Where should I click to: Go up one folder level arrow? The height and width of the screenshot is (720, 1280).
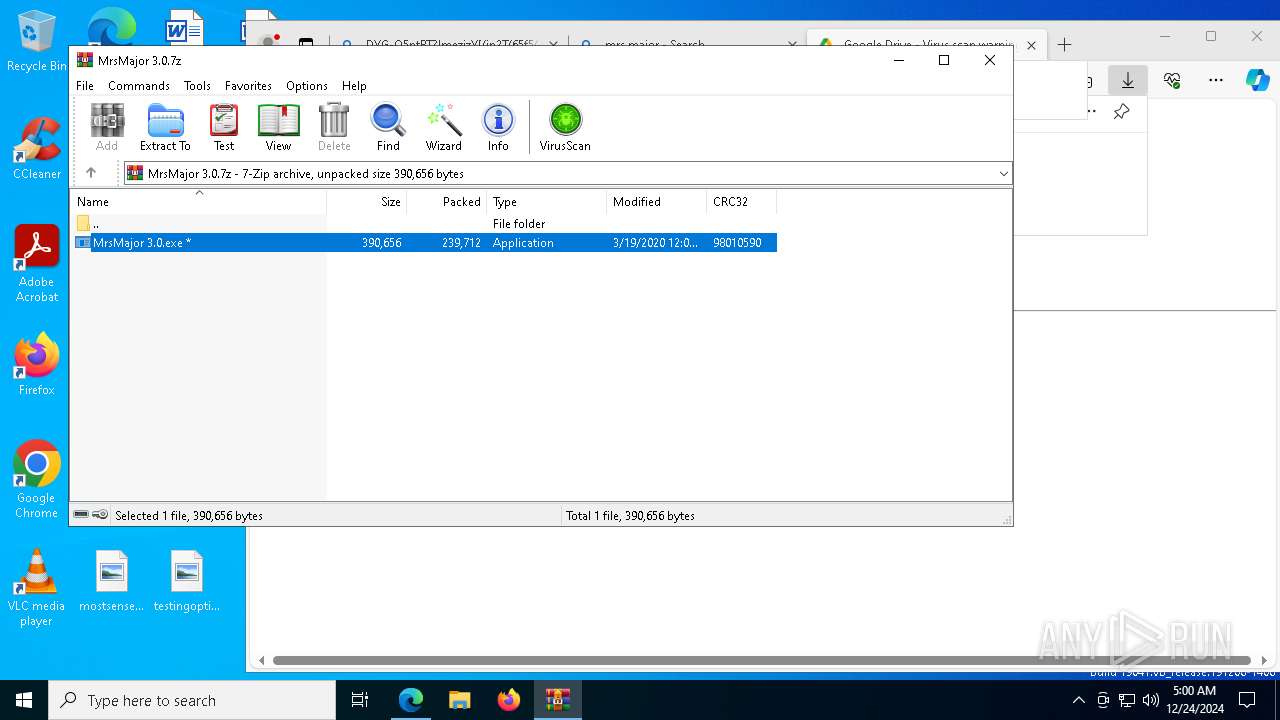(x=91, y=173)
